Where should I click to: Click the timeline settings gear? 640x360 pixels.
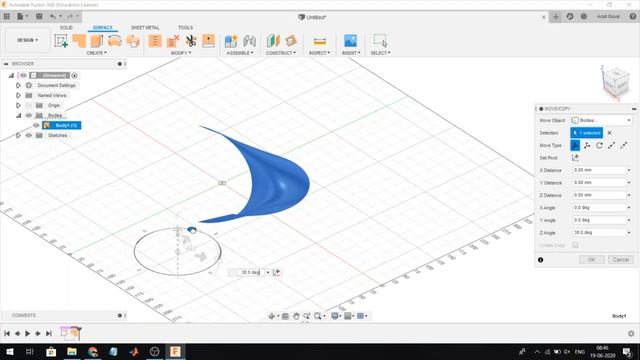tap(631, 333)
